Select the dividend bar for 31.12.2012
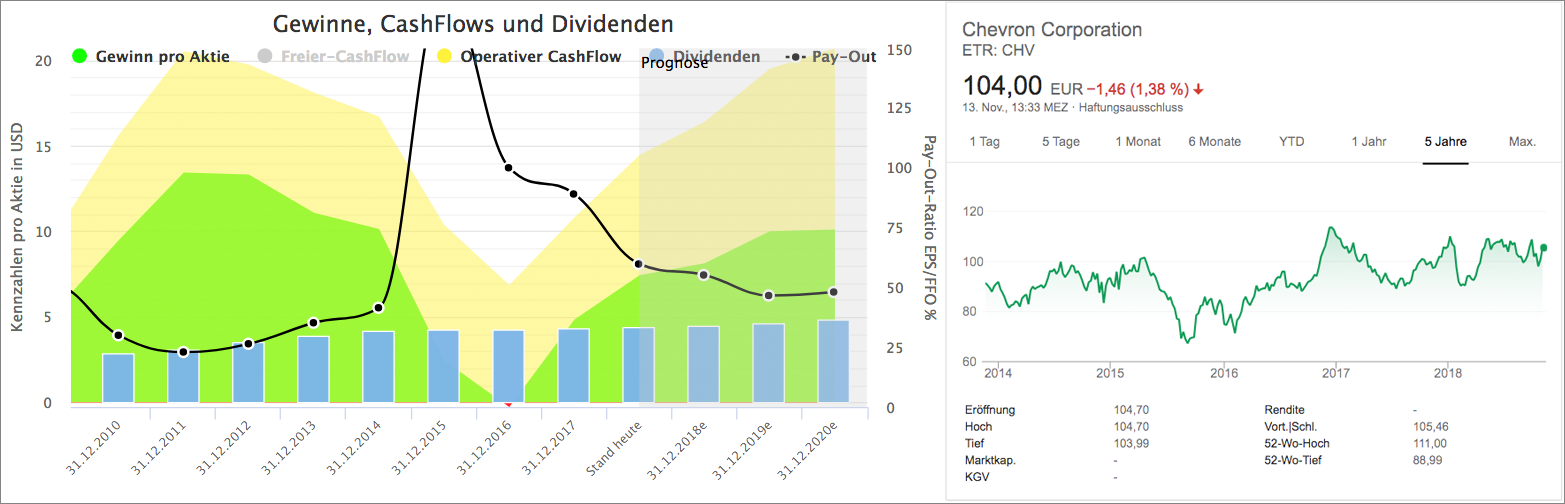The height and width of the screenshot is (504, 1565). pyautogui.click(x=248, y=372)
